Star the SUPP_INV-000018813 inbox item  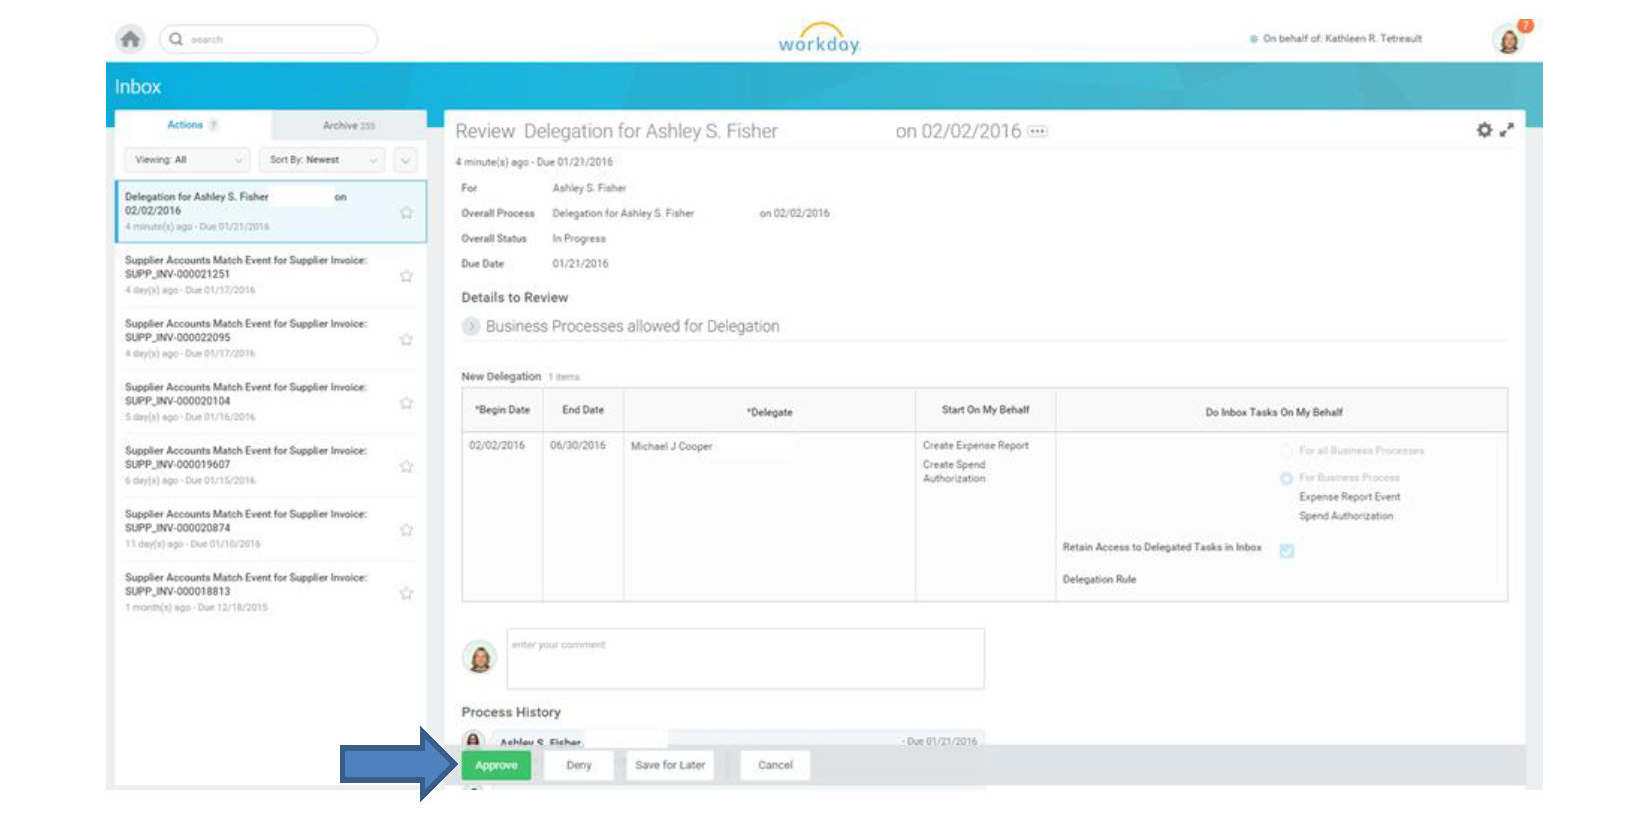pyautogui.click(x=406, y=593)
